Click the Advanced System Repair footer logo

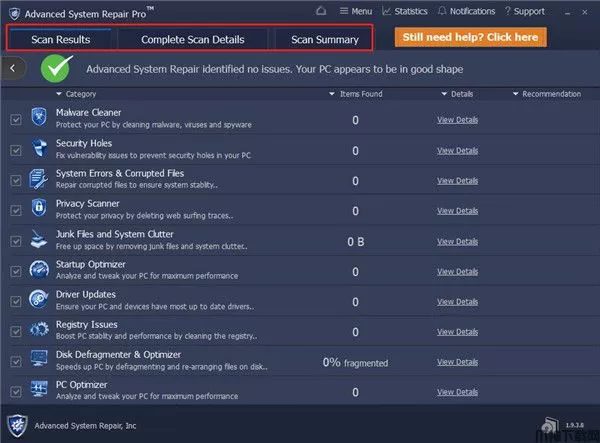[17, 425]
